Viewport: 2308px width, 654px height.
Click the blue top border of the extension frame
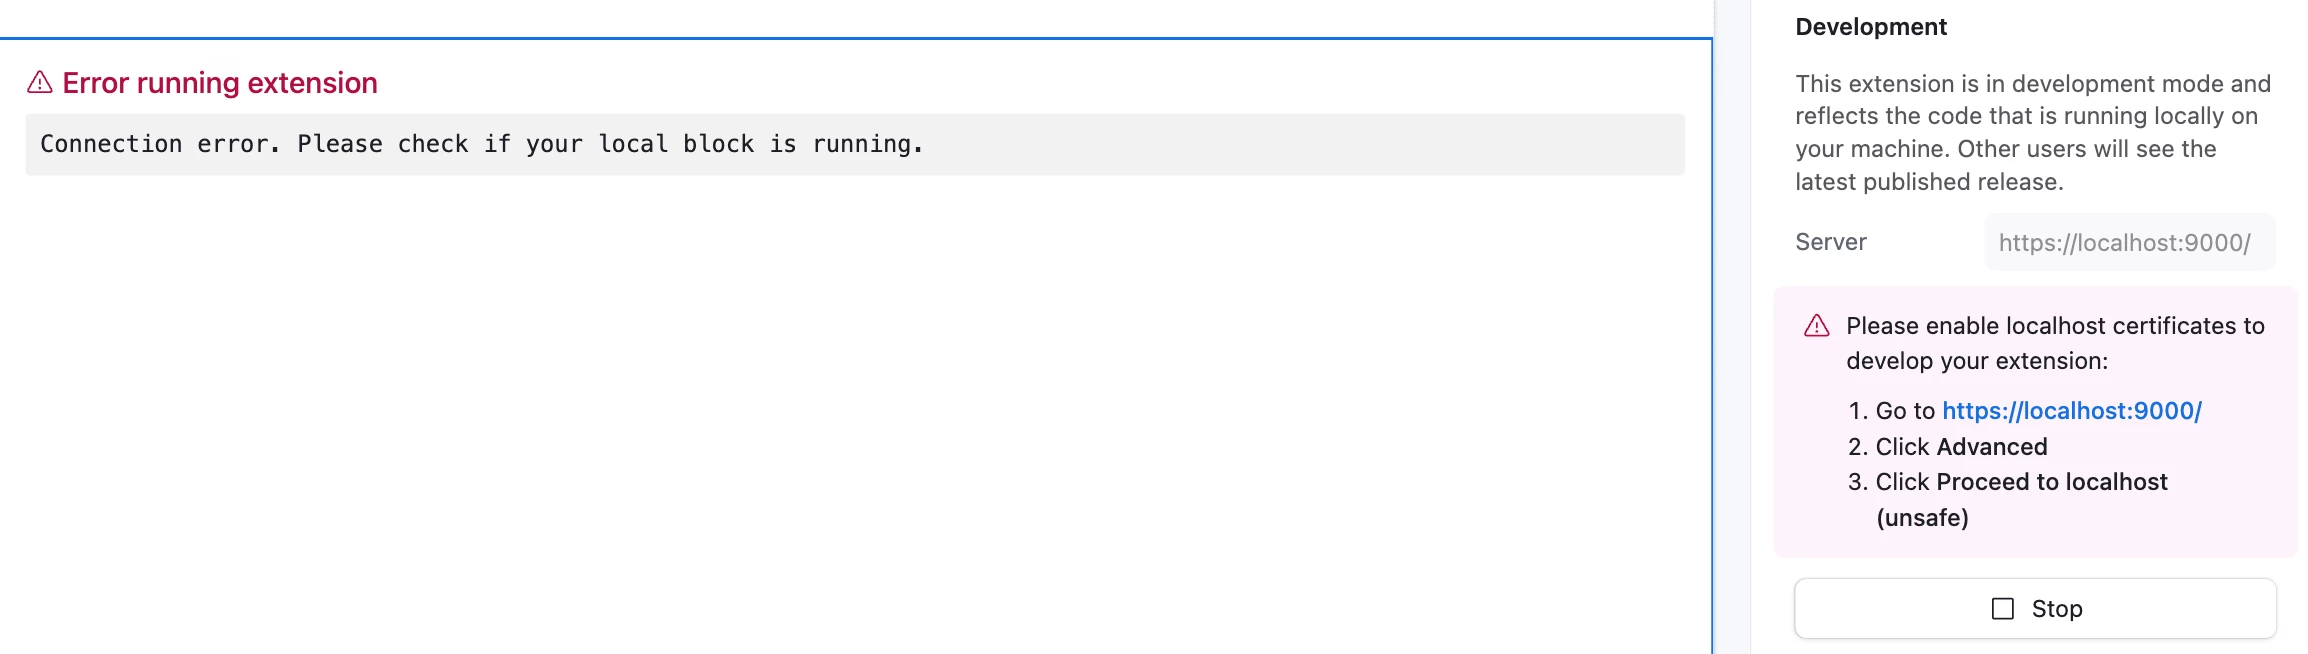pyautogui.click(x=855, y=39)
